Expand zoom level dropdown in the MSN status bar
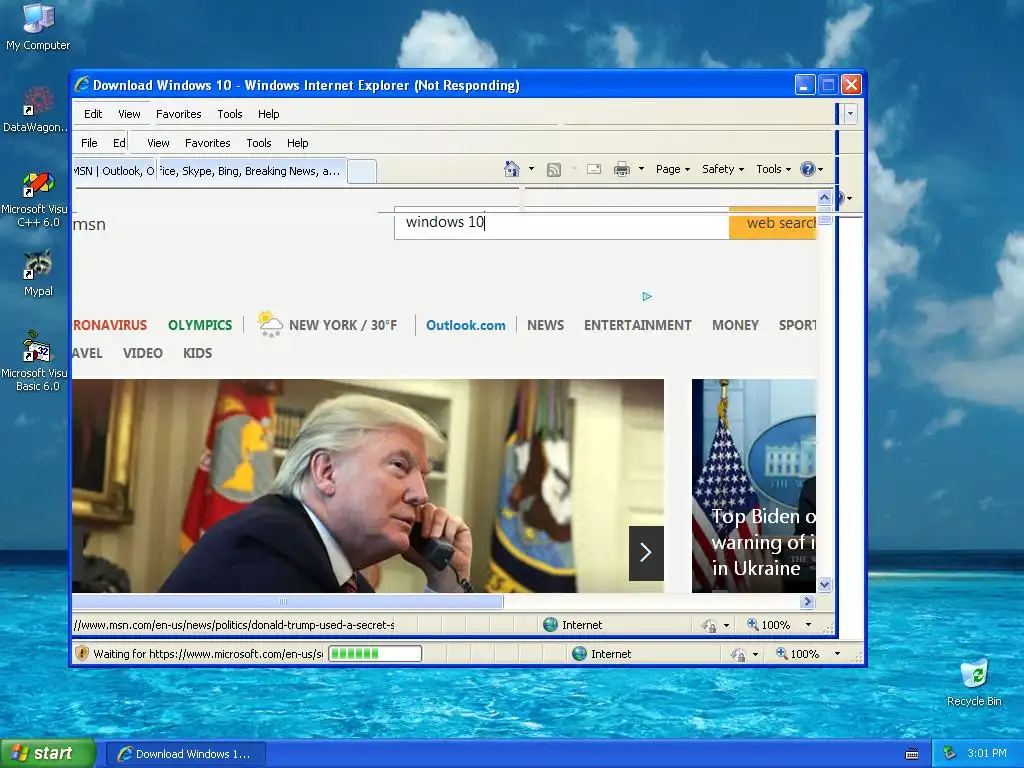The width and height of the screenshot is (1024, 768). pyautogui.click(x=808, y=625)
